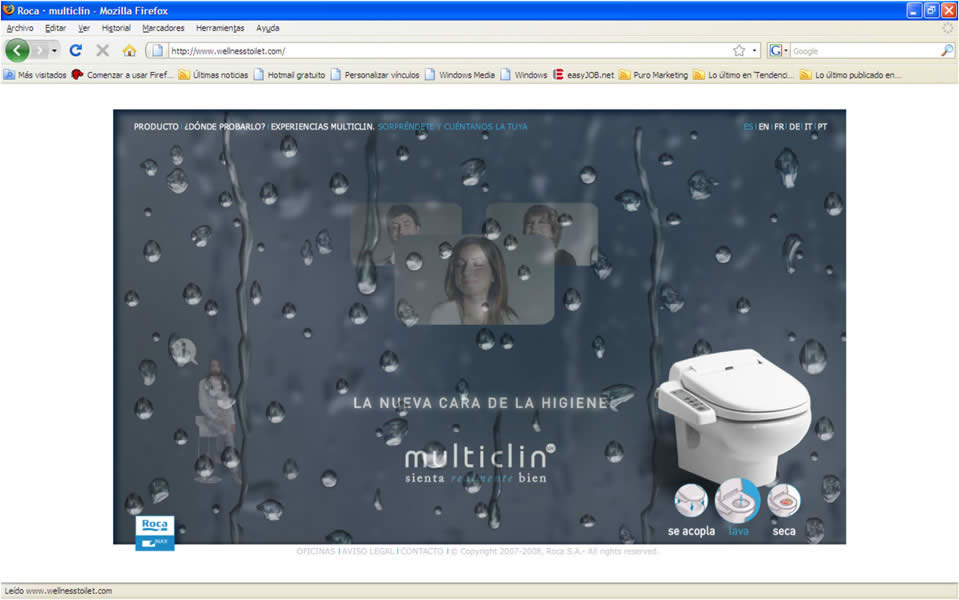The width and height of the screenshot is (959, 600).
Task: Open the Editar menu
Action: (x=55, y=28)
